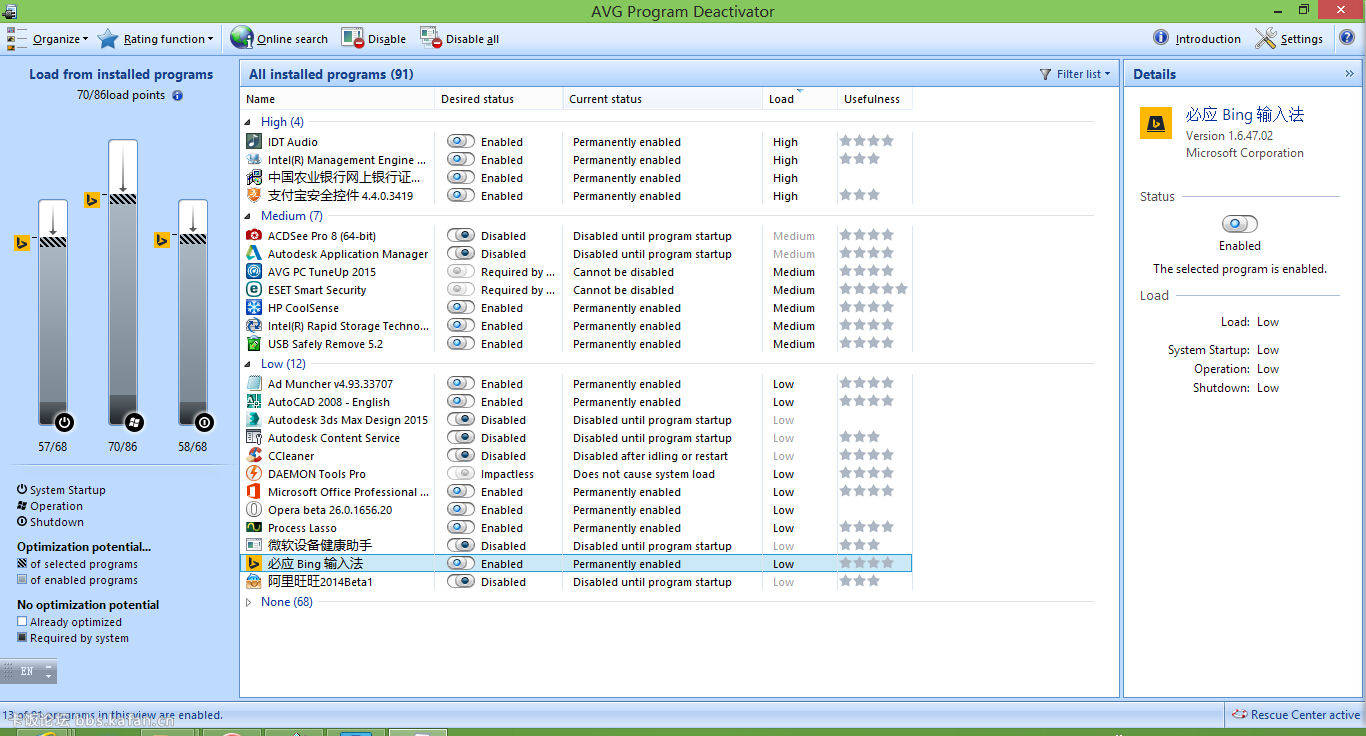
Task: Toggle Ad Muncher status switch
Action: (x=461, y=384)
